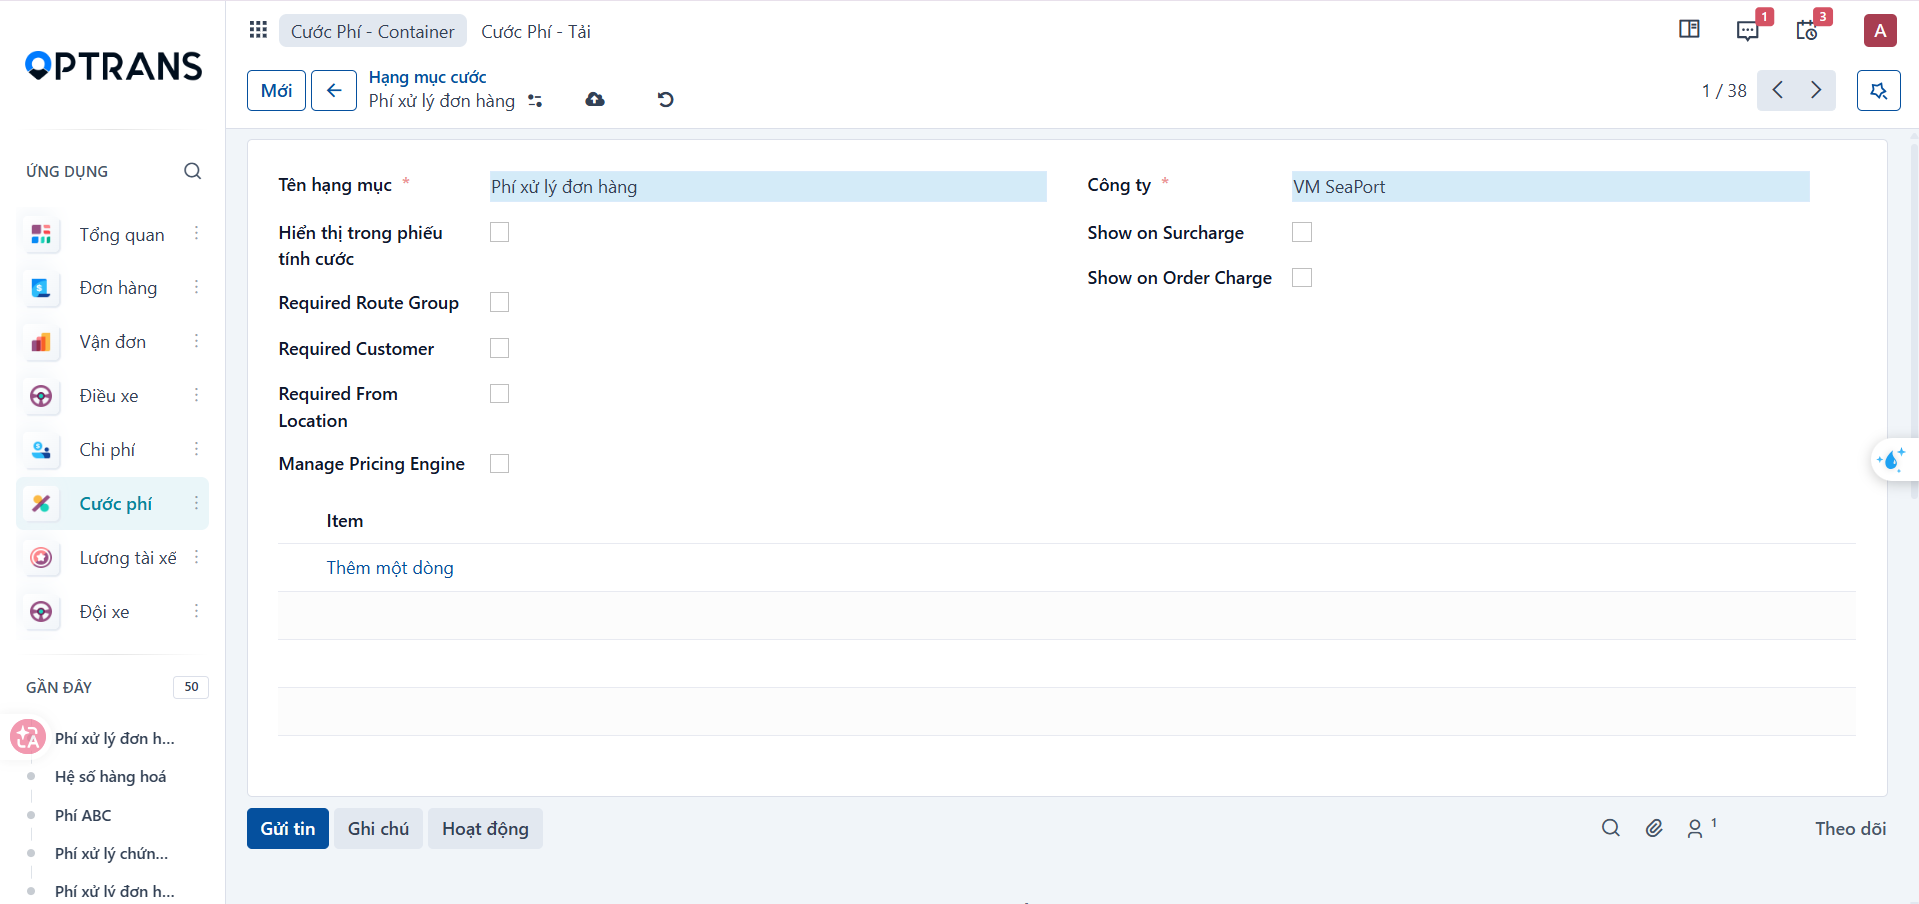Click the Thêm một dòng link
1919x904 pixels.
(390, 567)
